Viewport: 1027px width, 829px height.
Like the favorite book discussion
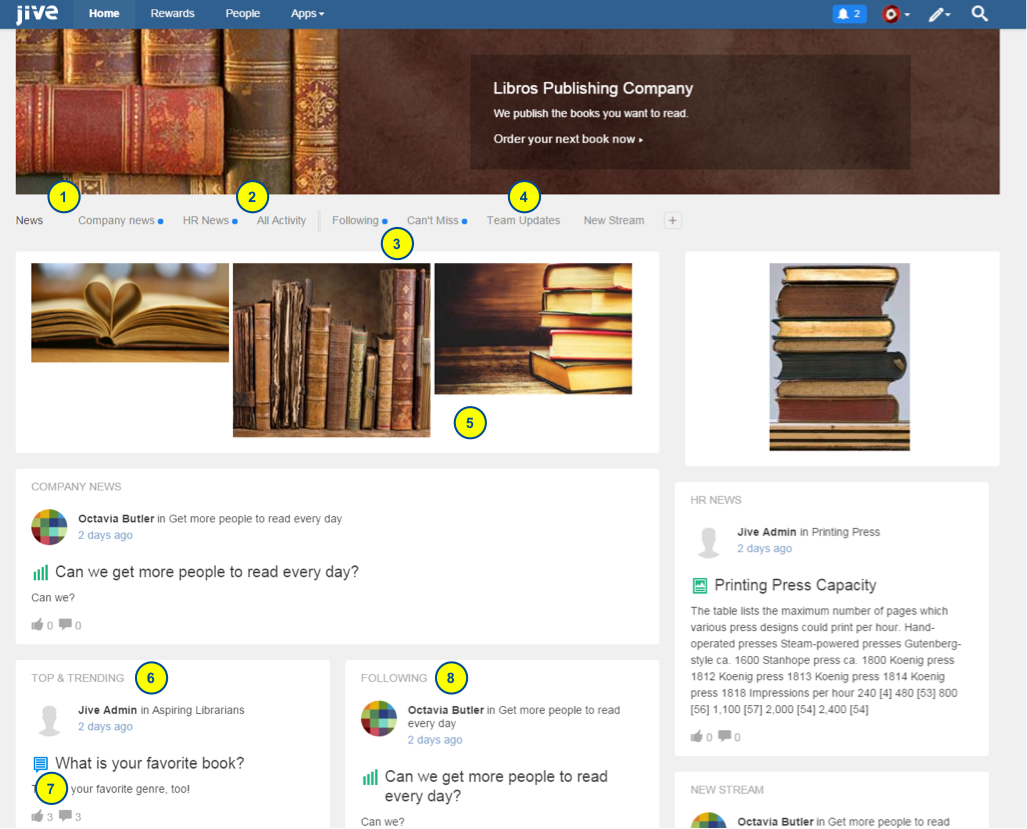tap(37, 816)
